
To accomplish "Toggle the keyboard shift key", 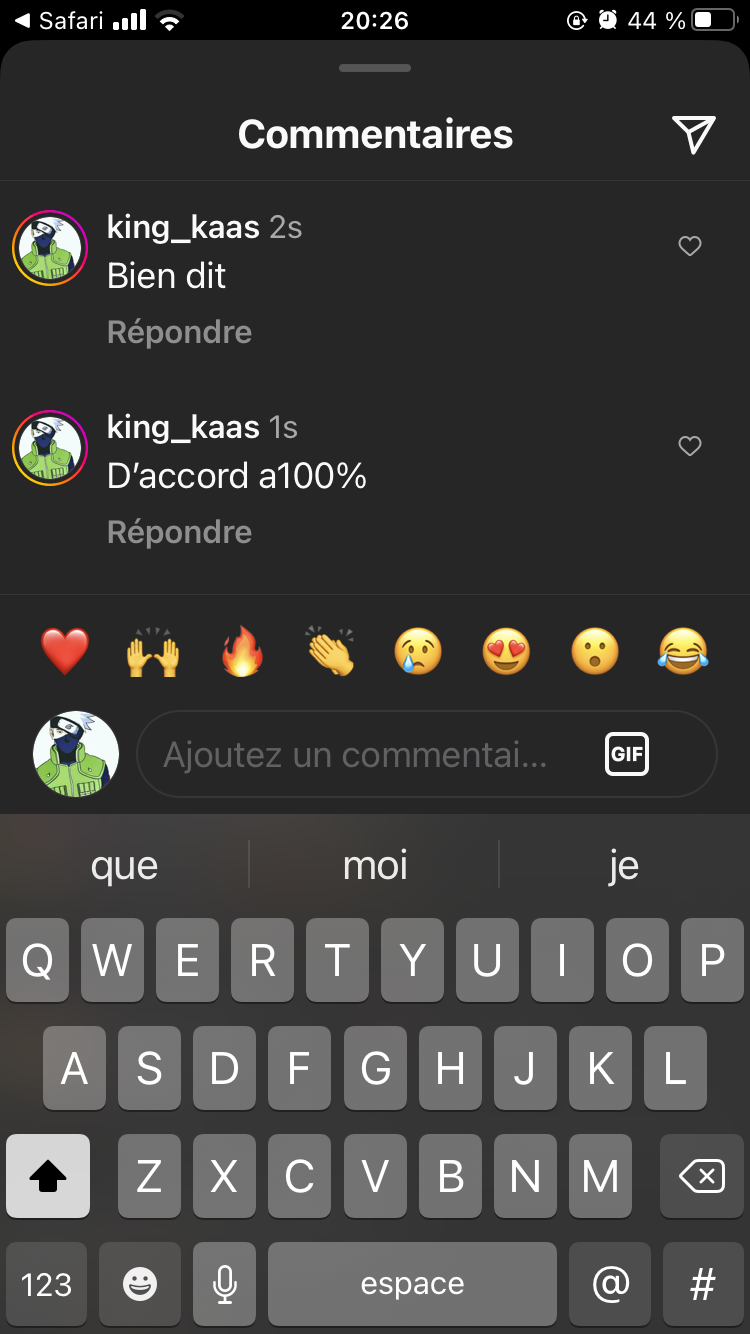I will (x=48, y=1176).
